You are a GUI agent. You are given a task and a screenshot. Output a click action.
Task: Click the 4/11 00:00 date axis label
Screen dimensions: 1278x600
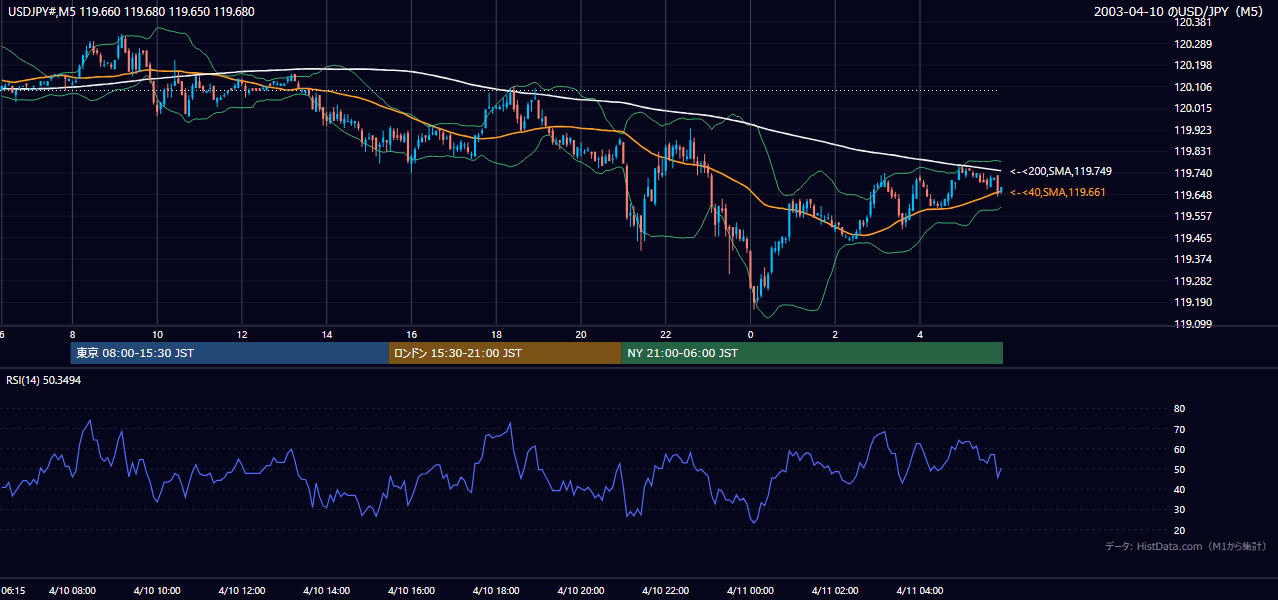(751, 590)
